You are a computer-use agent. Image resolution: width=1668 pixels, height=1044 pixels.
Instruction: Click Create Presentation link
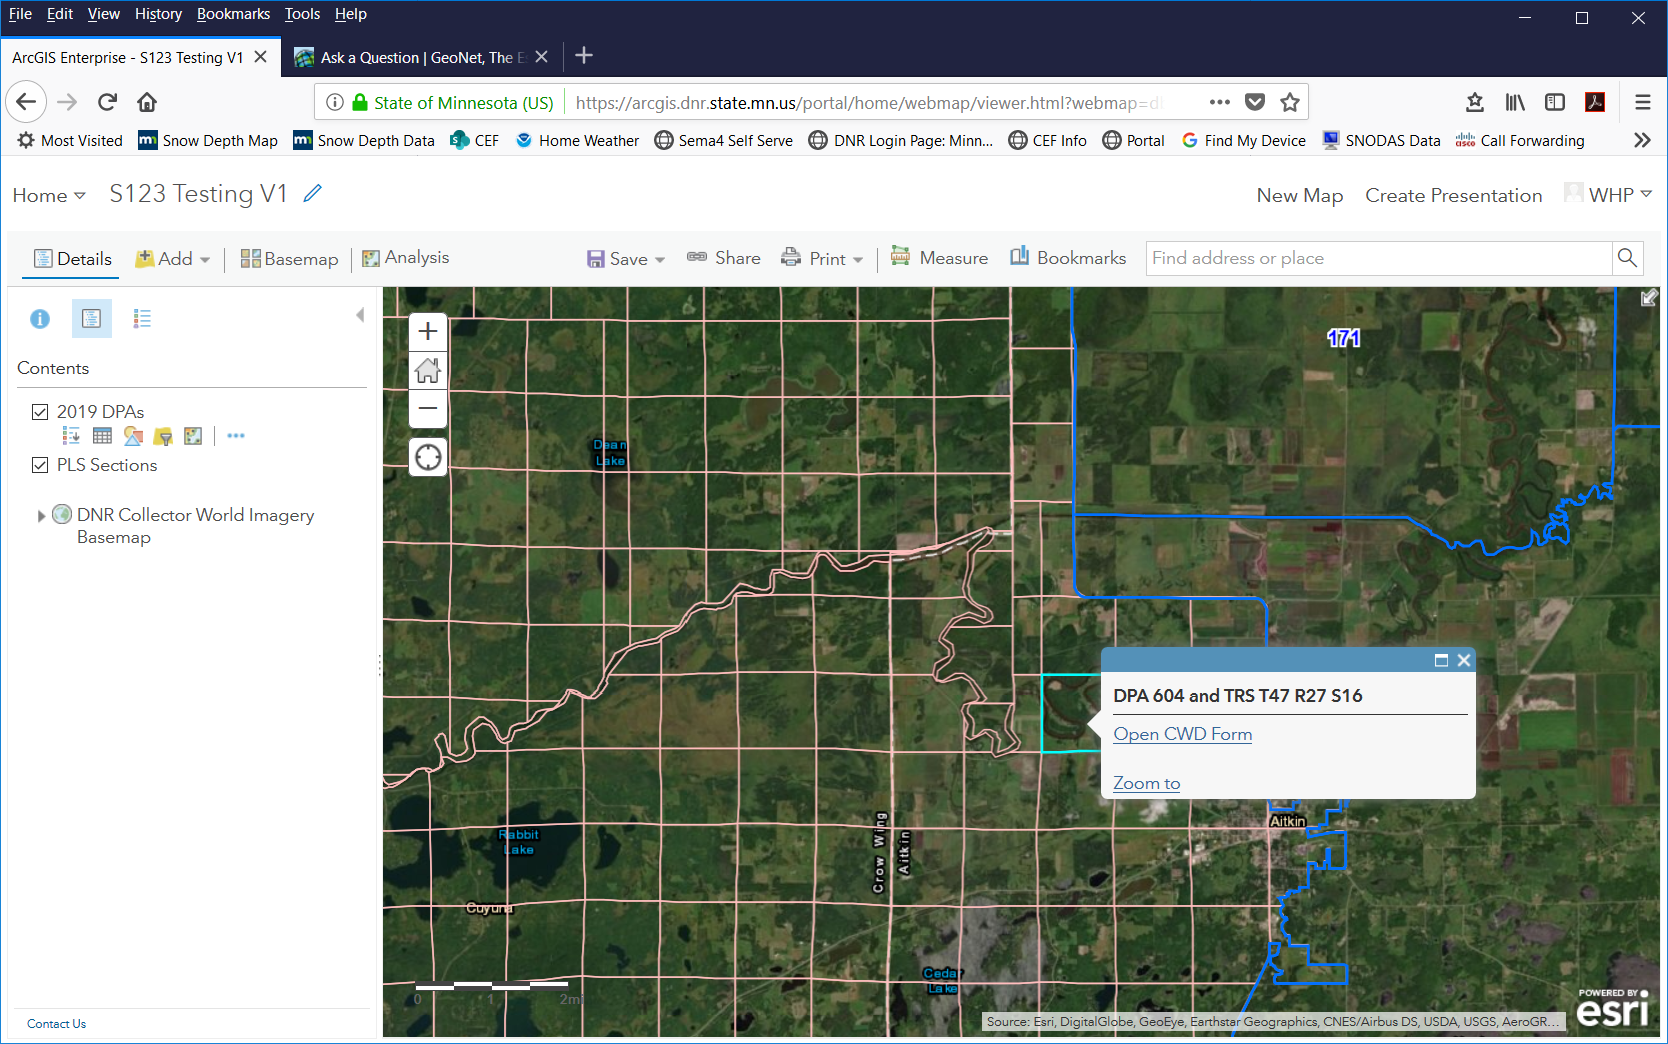coord(1454,196)
